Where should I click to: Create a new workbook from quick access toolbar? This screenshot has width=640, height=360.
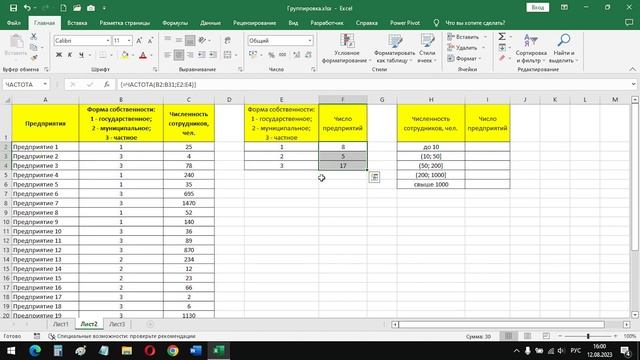point(63,8)
